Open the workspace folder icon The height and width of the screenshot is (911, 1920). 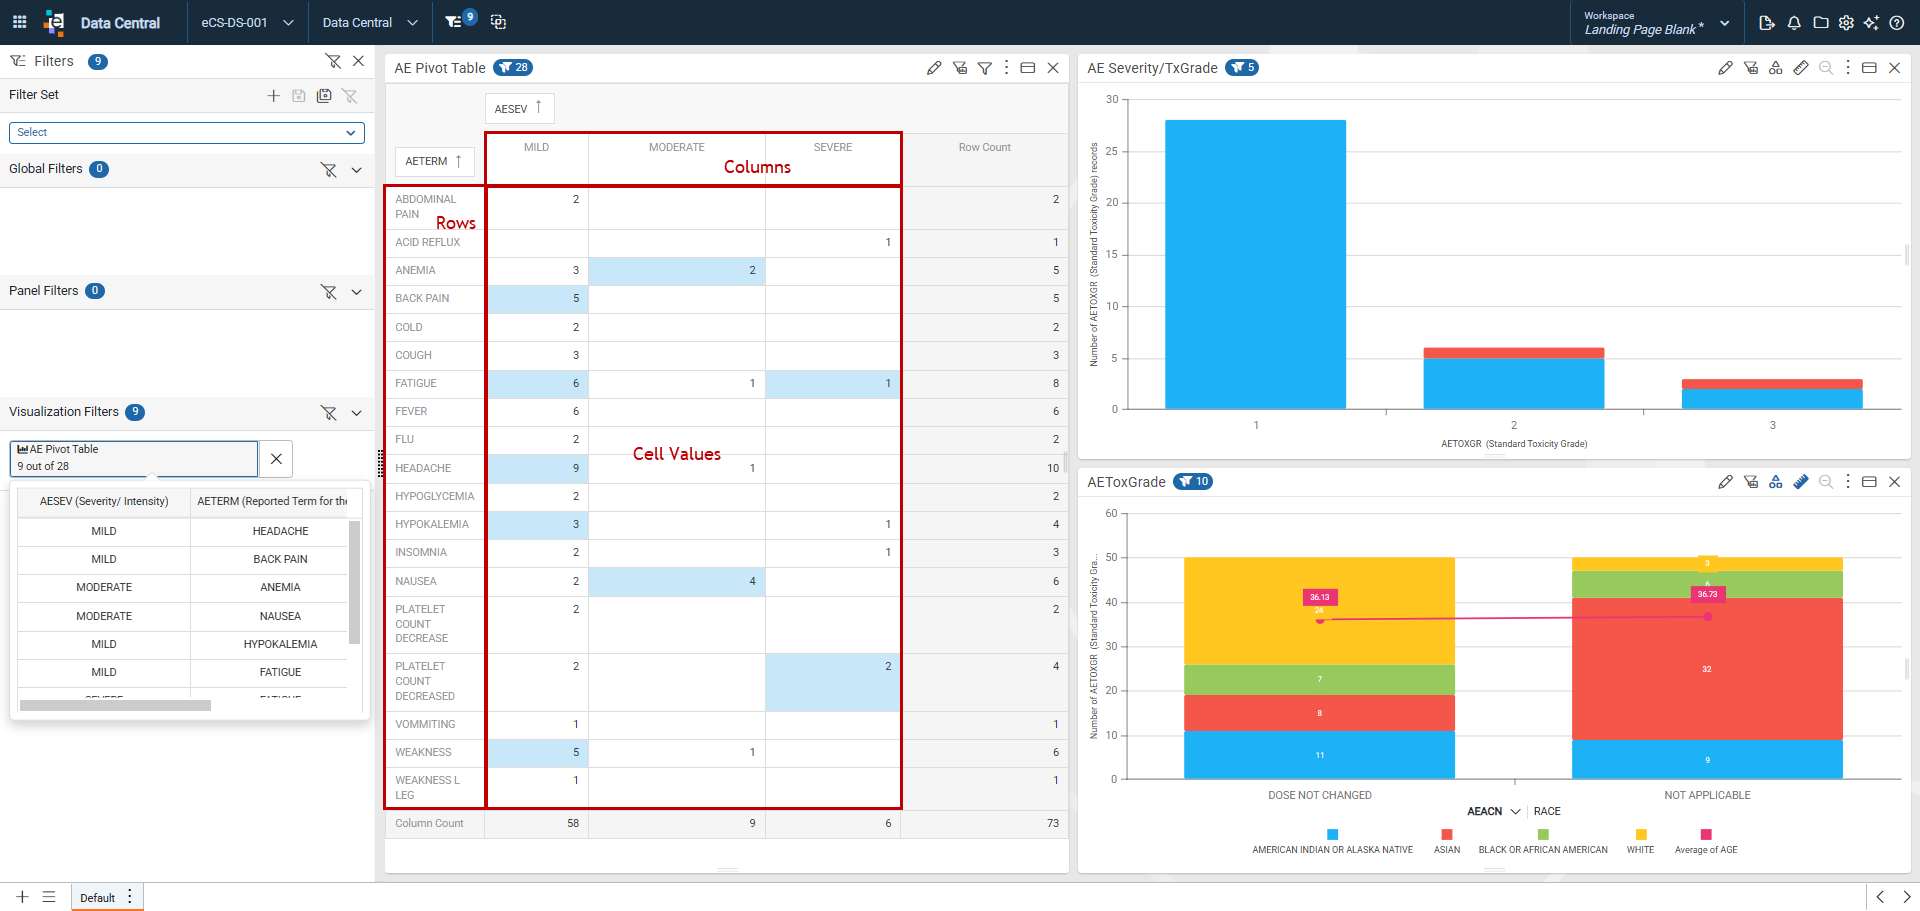coord(1820,22)
